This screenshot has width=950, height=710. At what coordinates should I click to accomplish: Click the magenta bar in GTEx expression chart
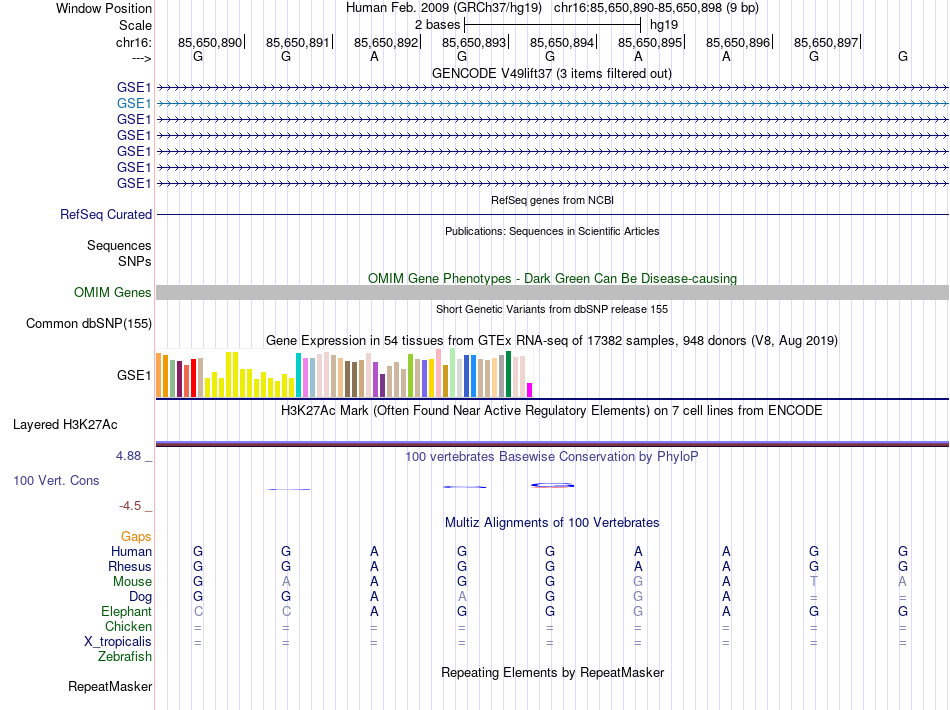pyautogui.click(x=530, y=390)
